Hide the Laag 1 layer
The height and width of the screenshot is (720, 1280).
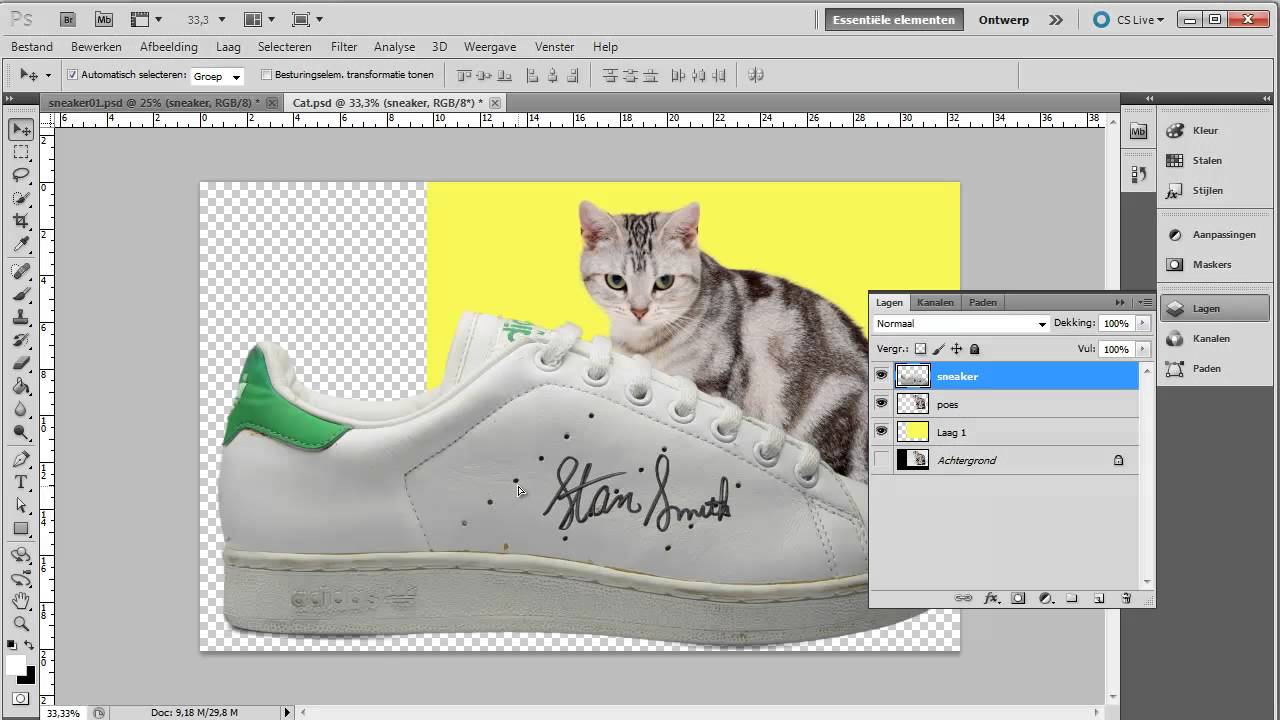[x=881, y=432]
